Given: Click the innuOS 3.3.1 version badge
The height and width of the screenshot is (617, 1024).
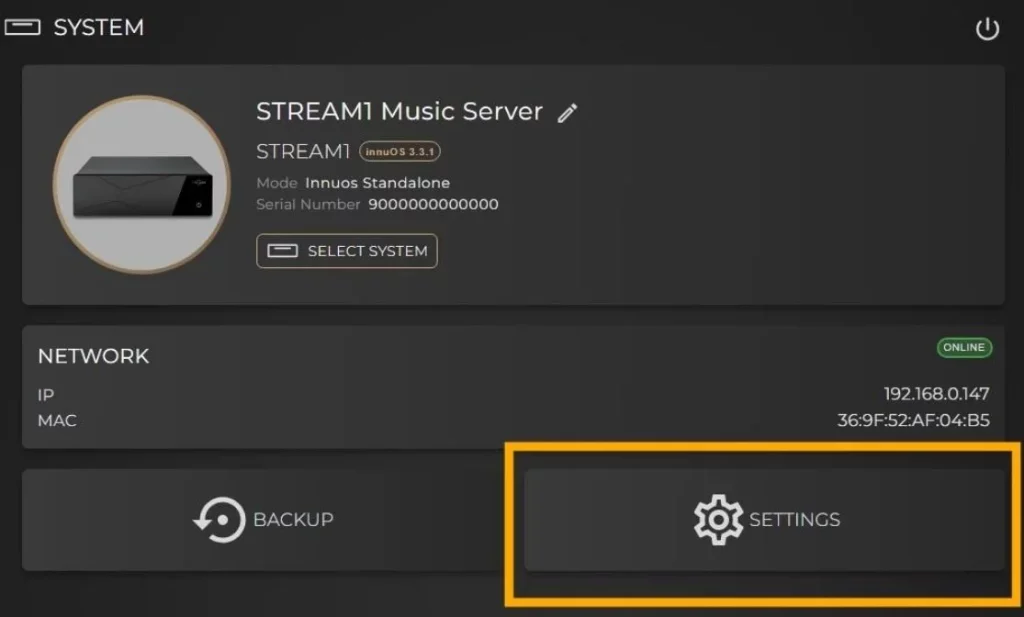Looking at the screenshot, I should pos(400,151).
